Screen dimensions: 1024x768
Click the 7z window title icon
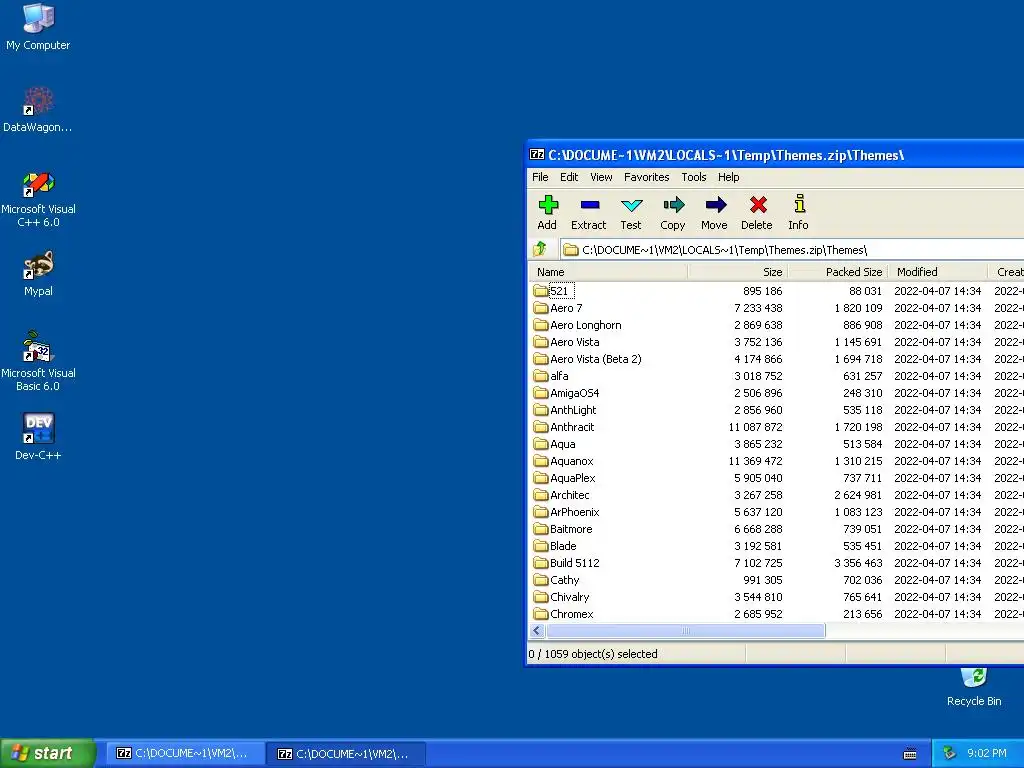[537, 155]
